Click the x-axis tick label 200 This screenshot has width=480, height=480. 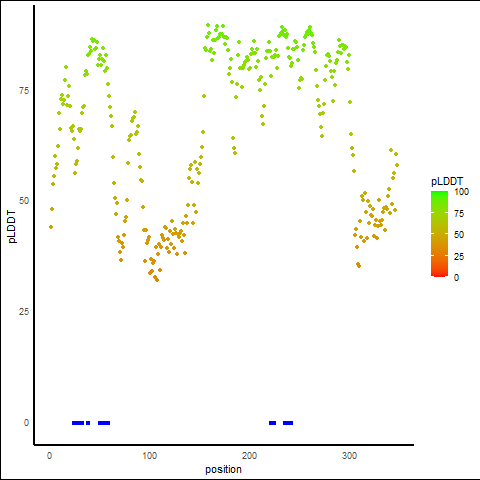click(249, 456)
